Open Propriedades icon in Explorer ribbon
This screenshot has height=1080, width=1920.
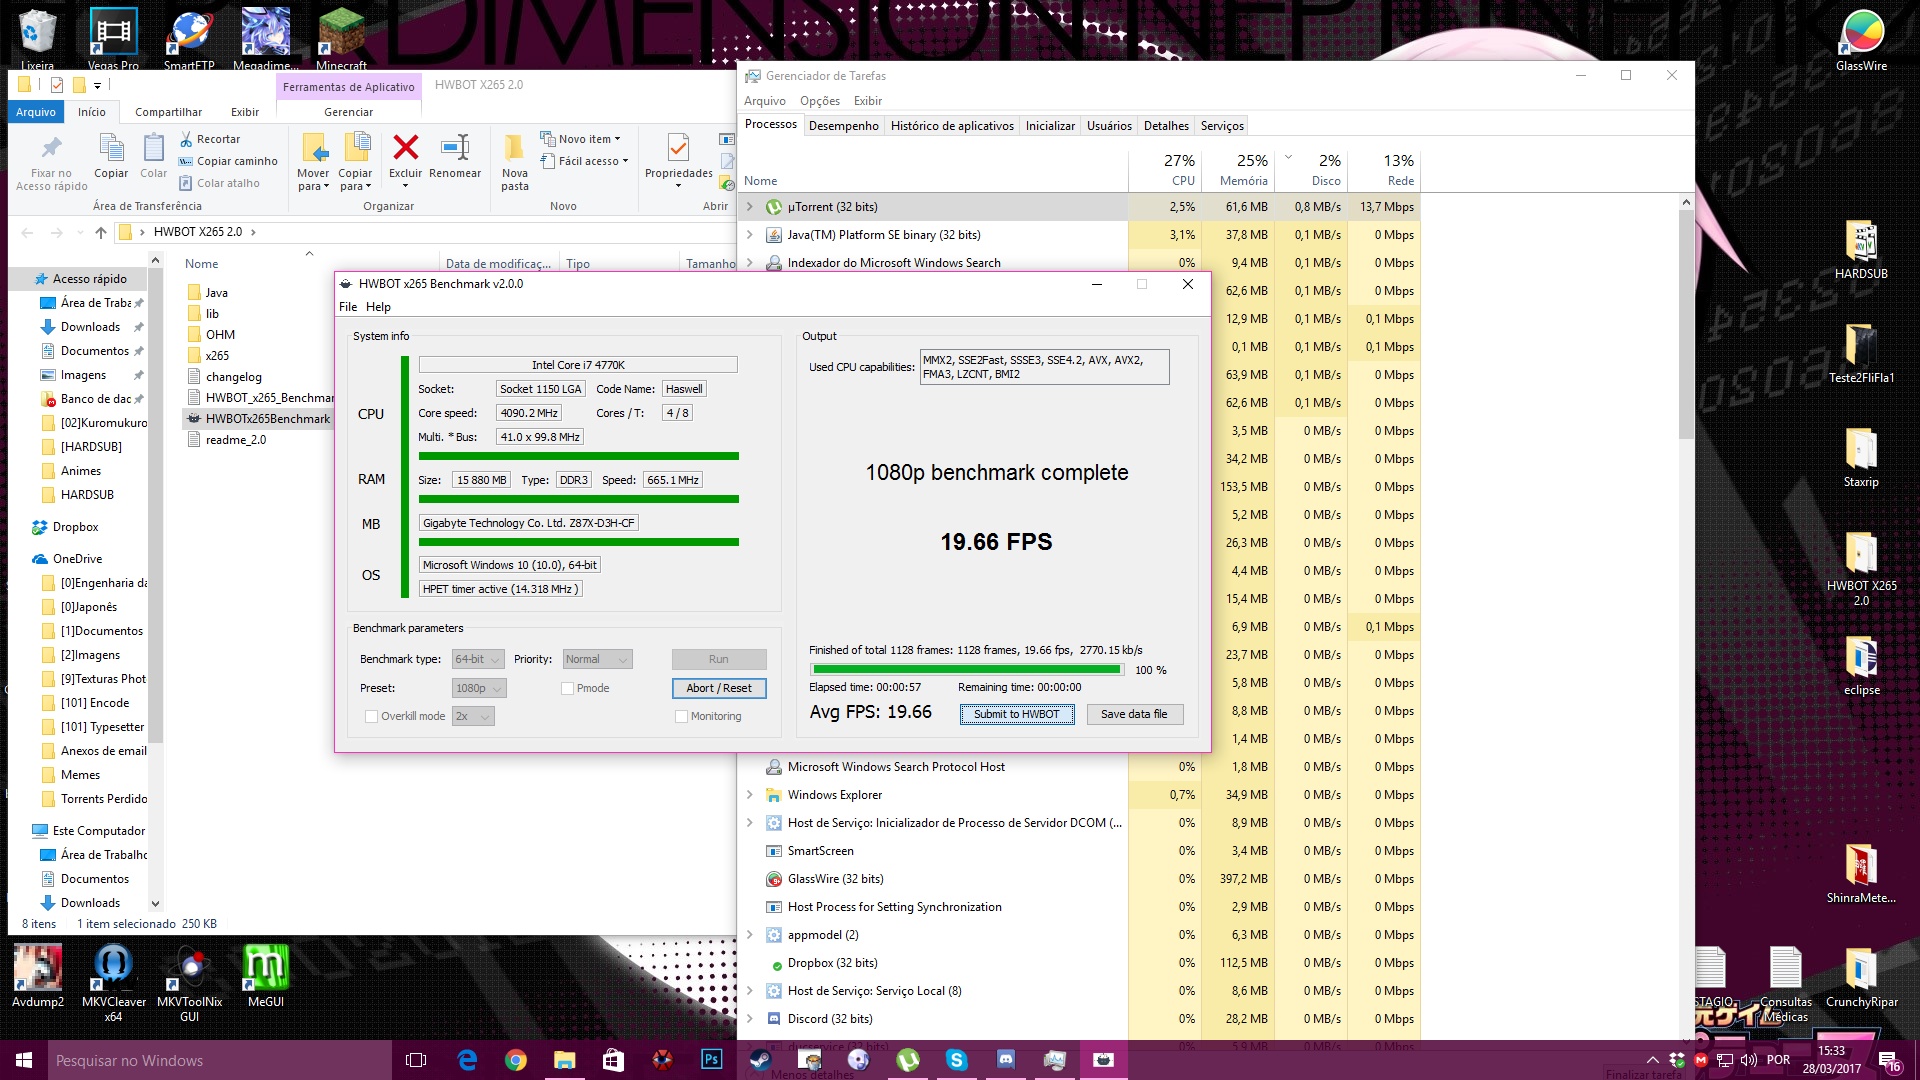tap(678, 148)
